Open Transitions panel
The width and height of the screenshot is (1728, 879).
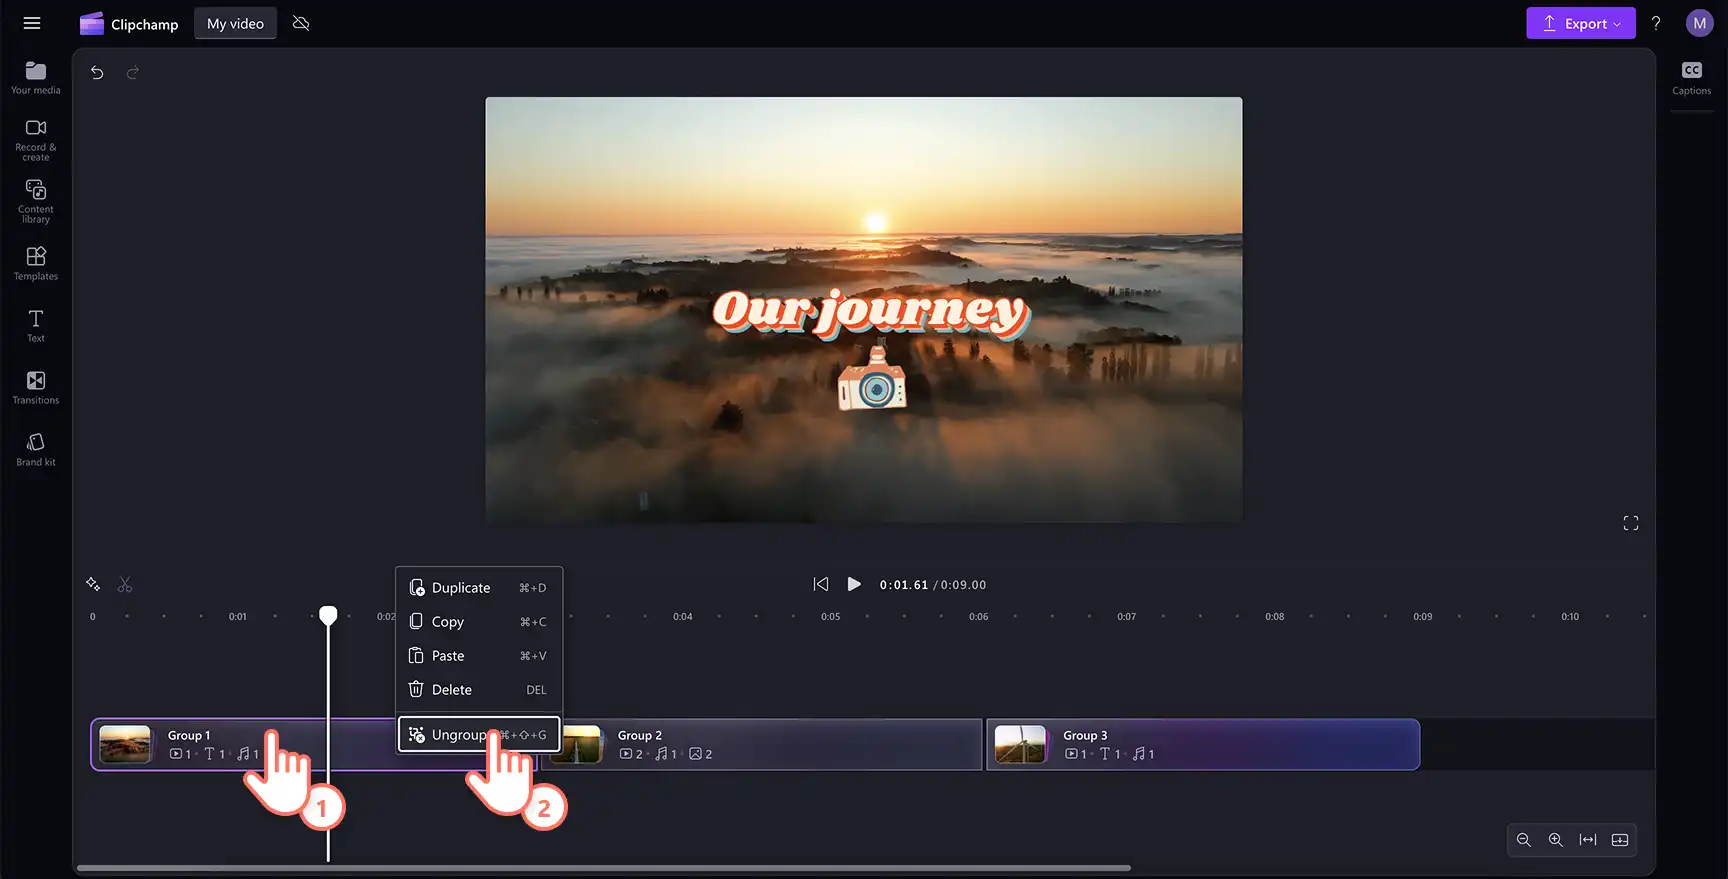(36, 388)
